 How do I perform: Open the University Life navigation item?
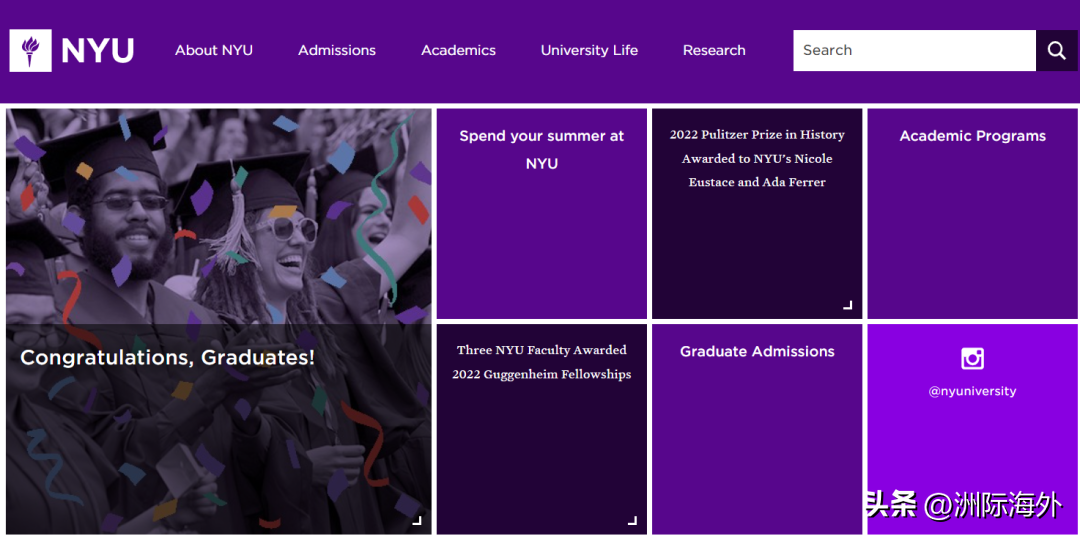click(x=589, y=50)
